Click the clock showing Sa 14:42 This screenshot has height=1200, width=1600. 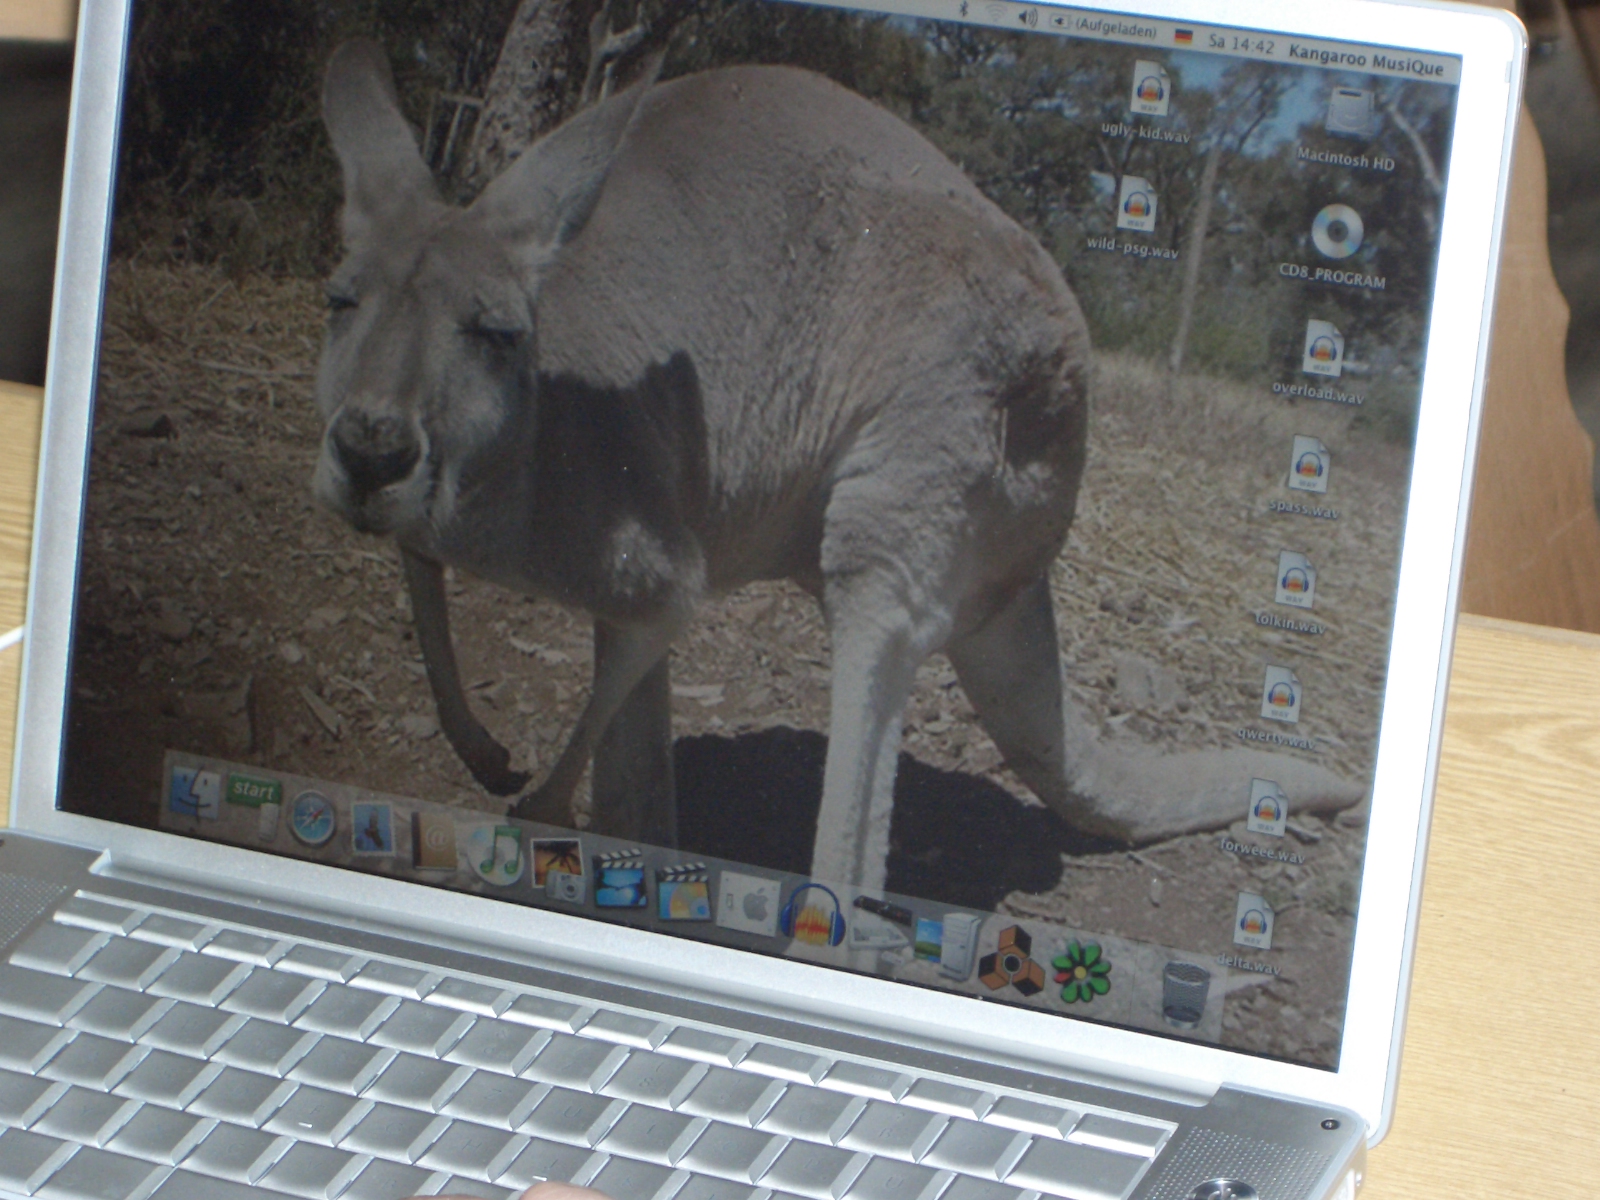(x=1240, y=45)
